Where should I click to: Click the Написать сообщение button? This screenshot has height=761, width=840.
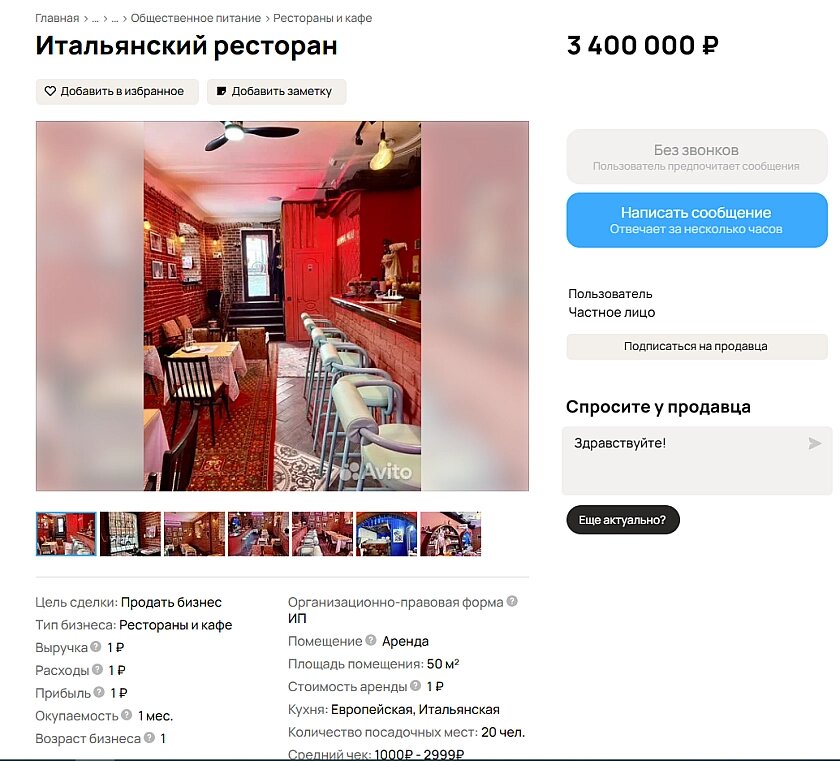[696, 220]
